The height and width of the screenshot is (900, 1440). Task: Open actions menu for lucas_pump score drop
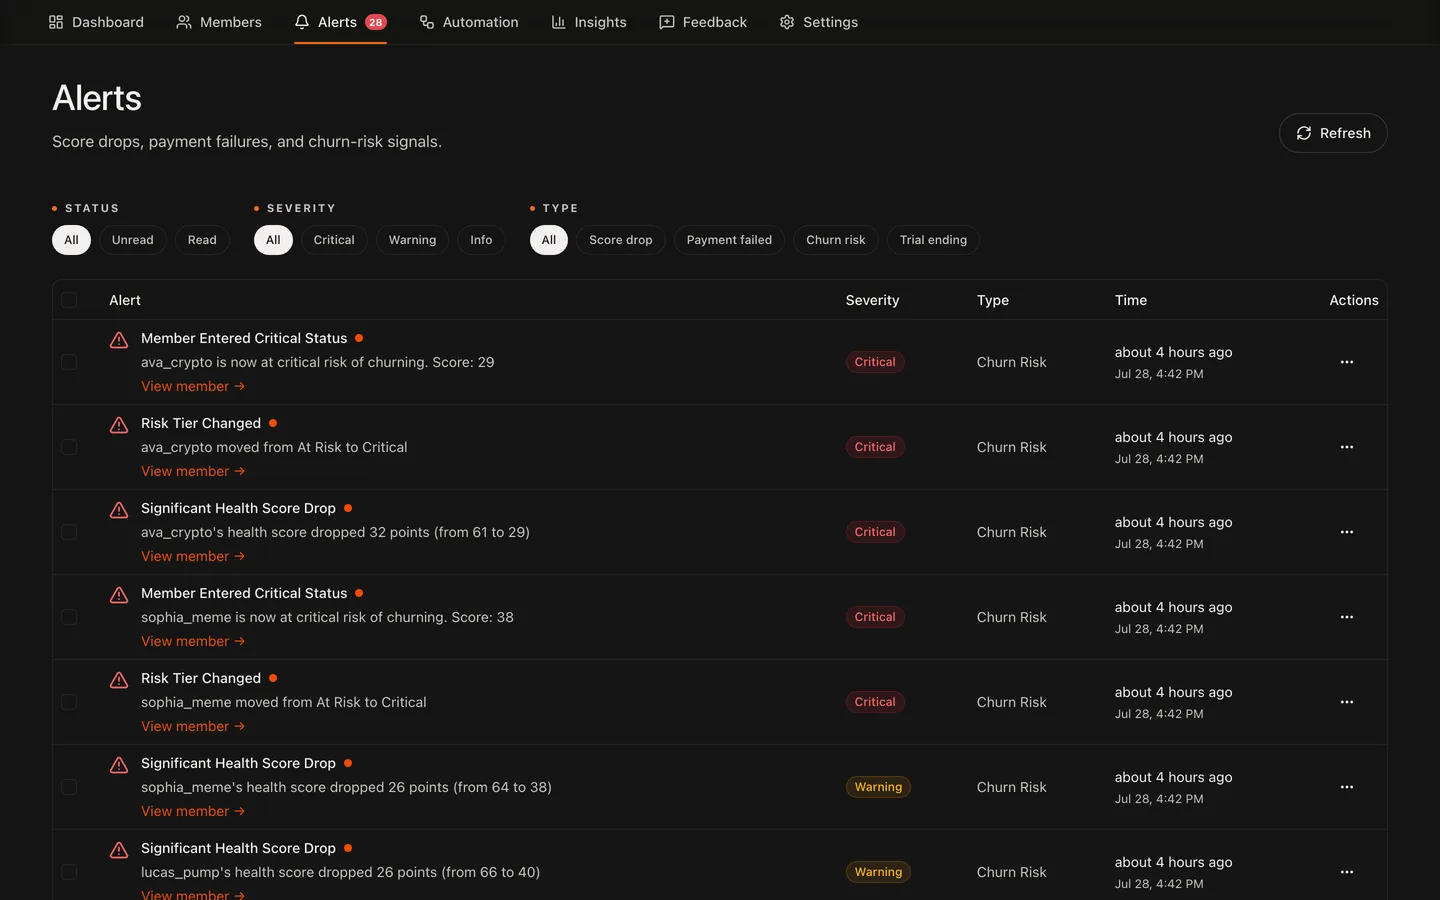click(x=1347, y=872)
